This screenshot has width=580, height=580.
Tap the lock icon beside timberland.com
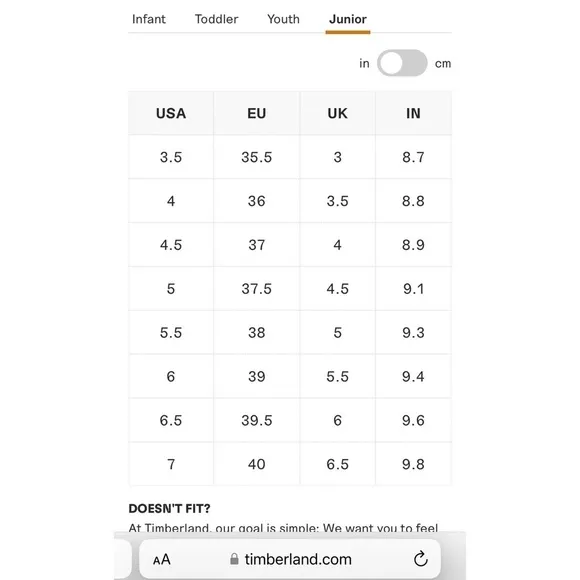(x=234, y=559)
